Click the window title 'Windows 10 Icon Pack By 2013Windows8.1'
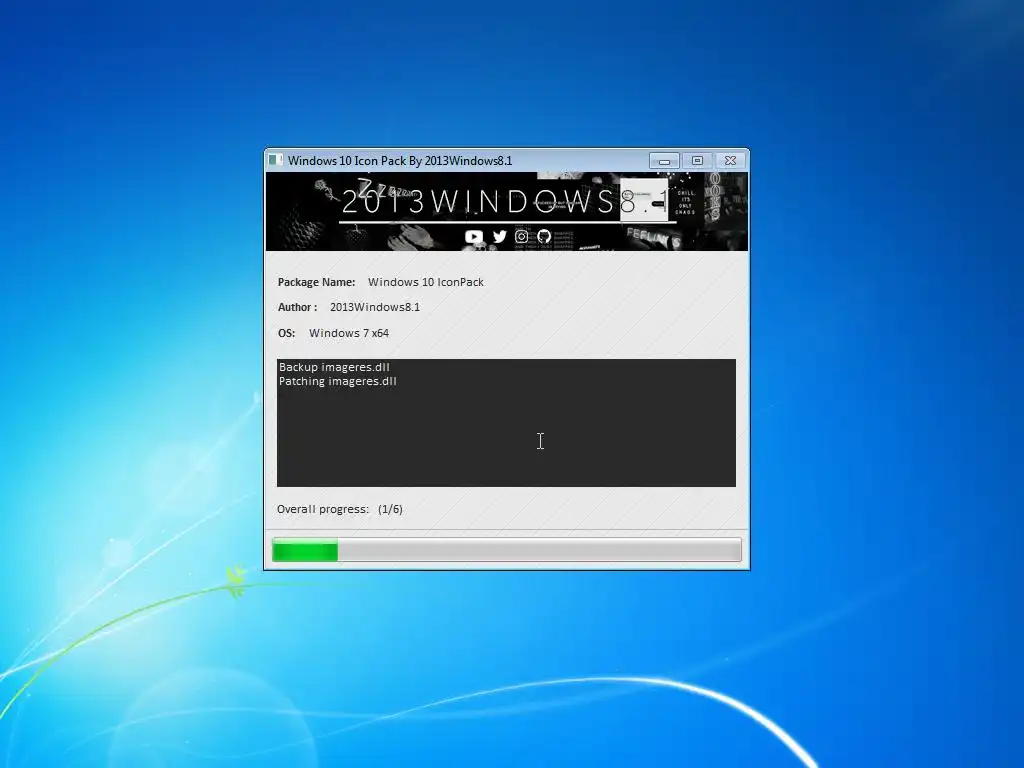1024x768 pixels. pos(400,161)
